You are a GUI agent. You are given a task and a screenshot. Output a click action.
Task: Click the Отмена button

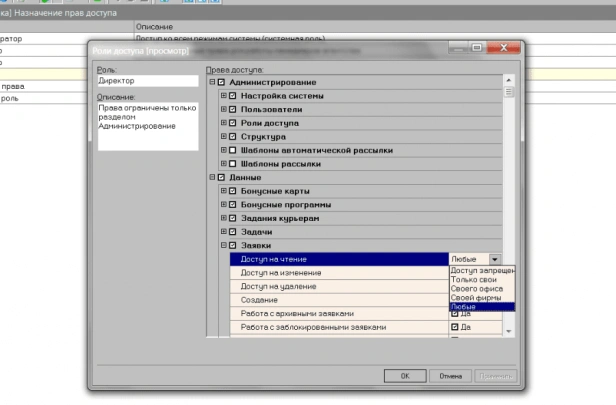pos(451,376)
